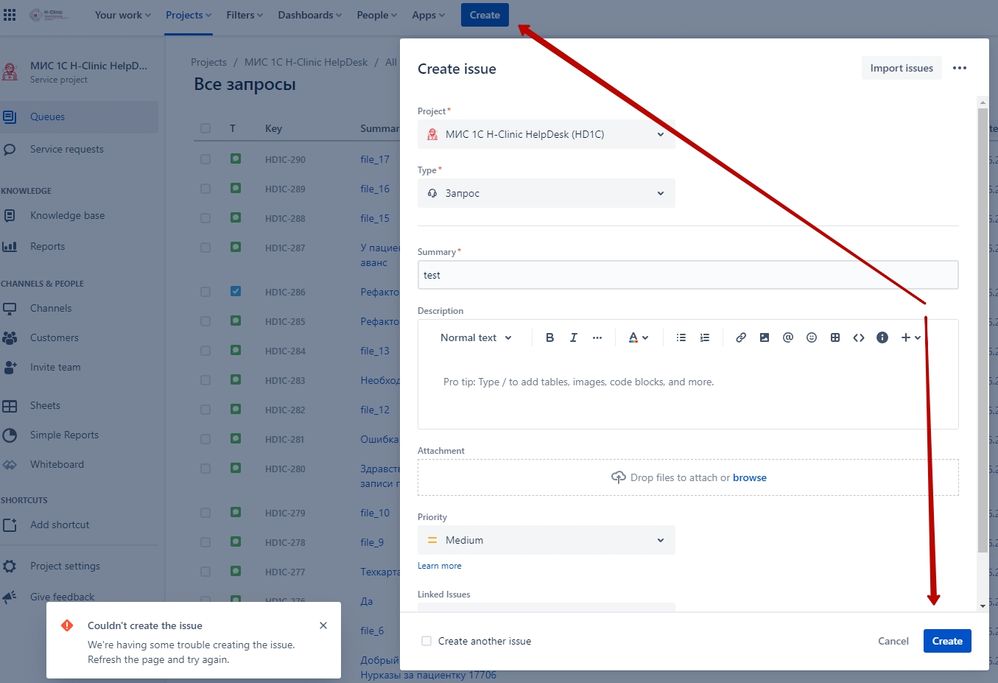The width and height of the screenshot is (998, 683).
Task: Click Create in top navigation
Action: (484, 15)
